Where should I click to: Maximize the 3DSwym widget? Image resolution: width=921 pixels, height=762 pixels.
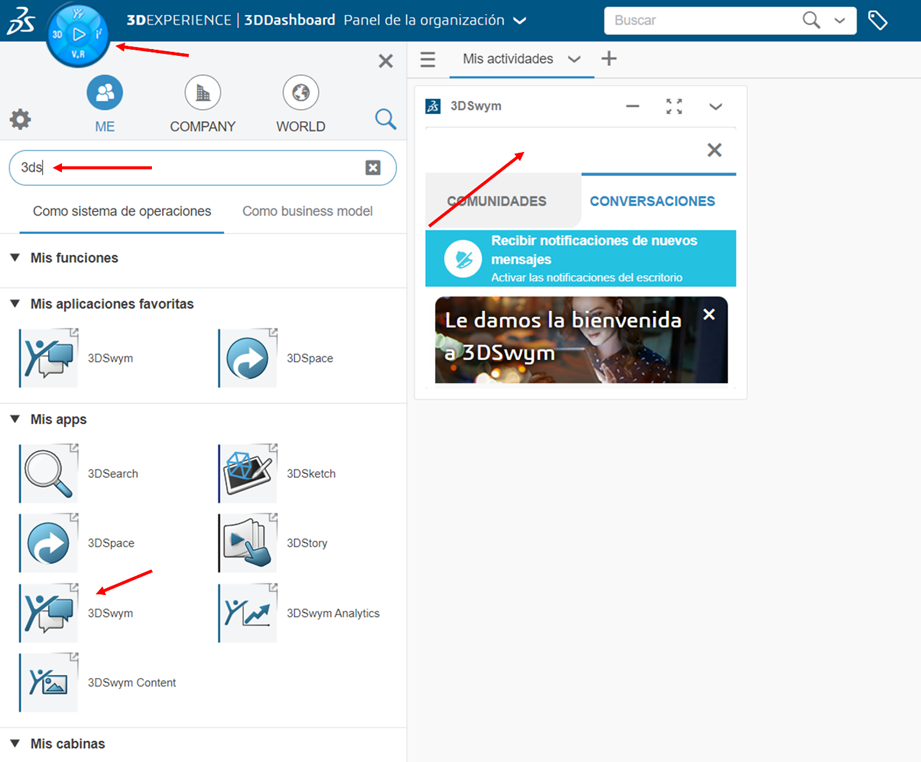[674, 106]
